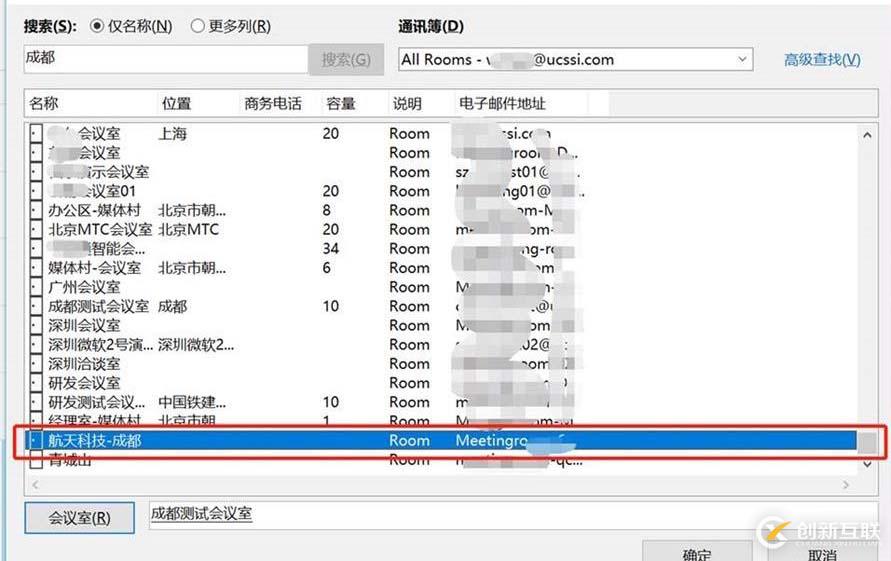Click the room icon beside 北京MTC会议室
The height and width of the screenshot is (561, 891).
click(x=36, y=230)
